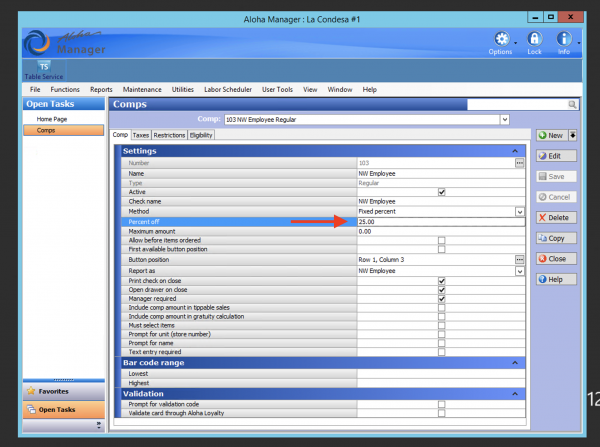Click the Open Tasks panel button at bottom

64,409
